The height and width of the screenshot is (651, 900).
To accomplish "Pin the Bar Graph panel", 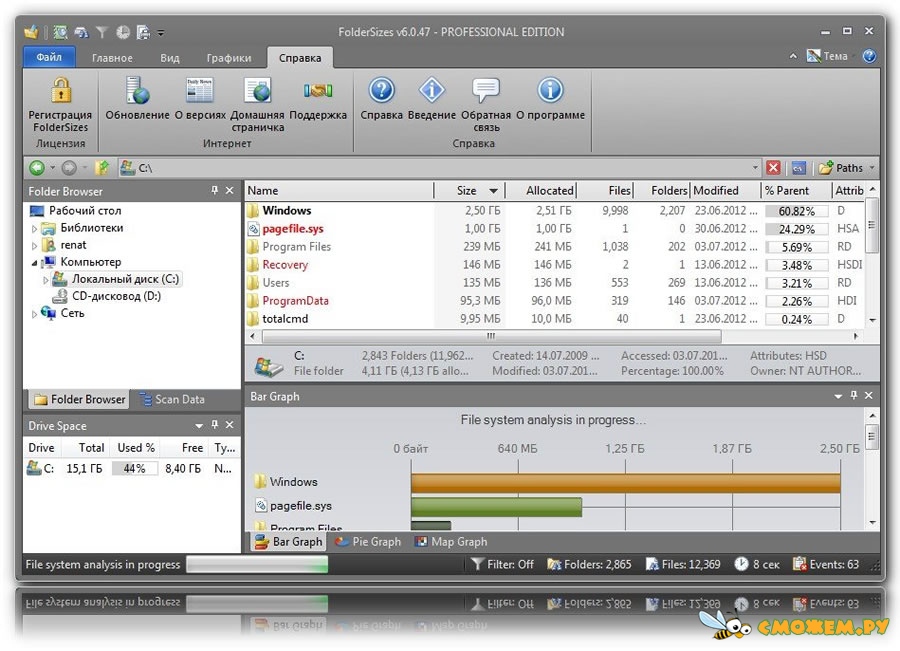I will pyautogui.click(x=854, y=396).
